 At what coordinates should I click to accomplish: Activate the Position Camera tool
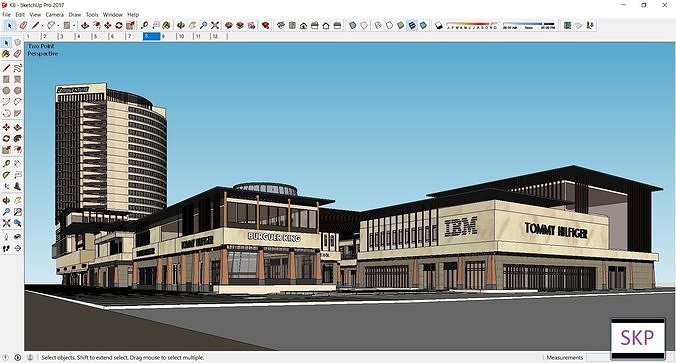[6, 237]
